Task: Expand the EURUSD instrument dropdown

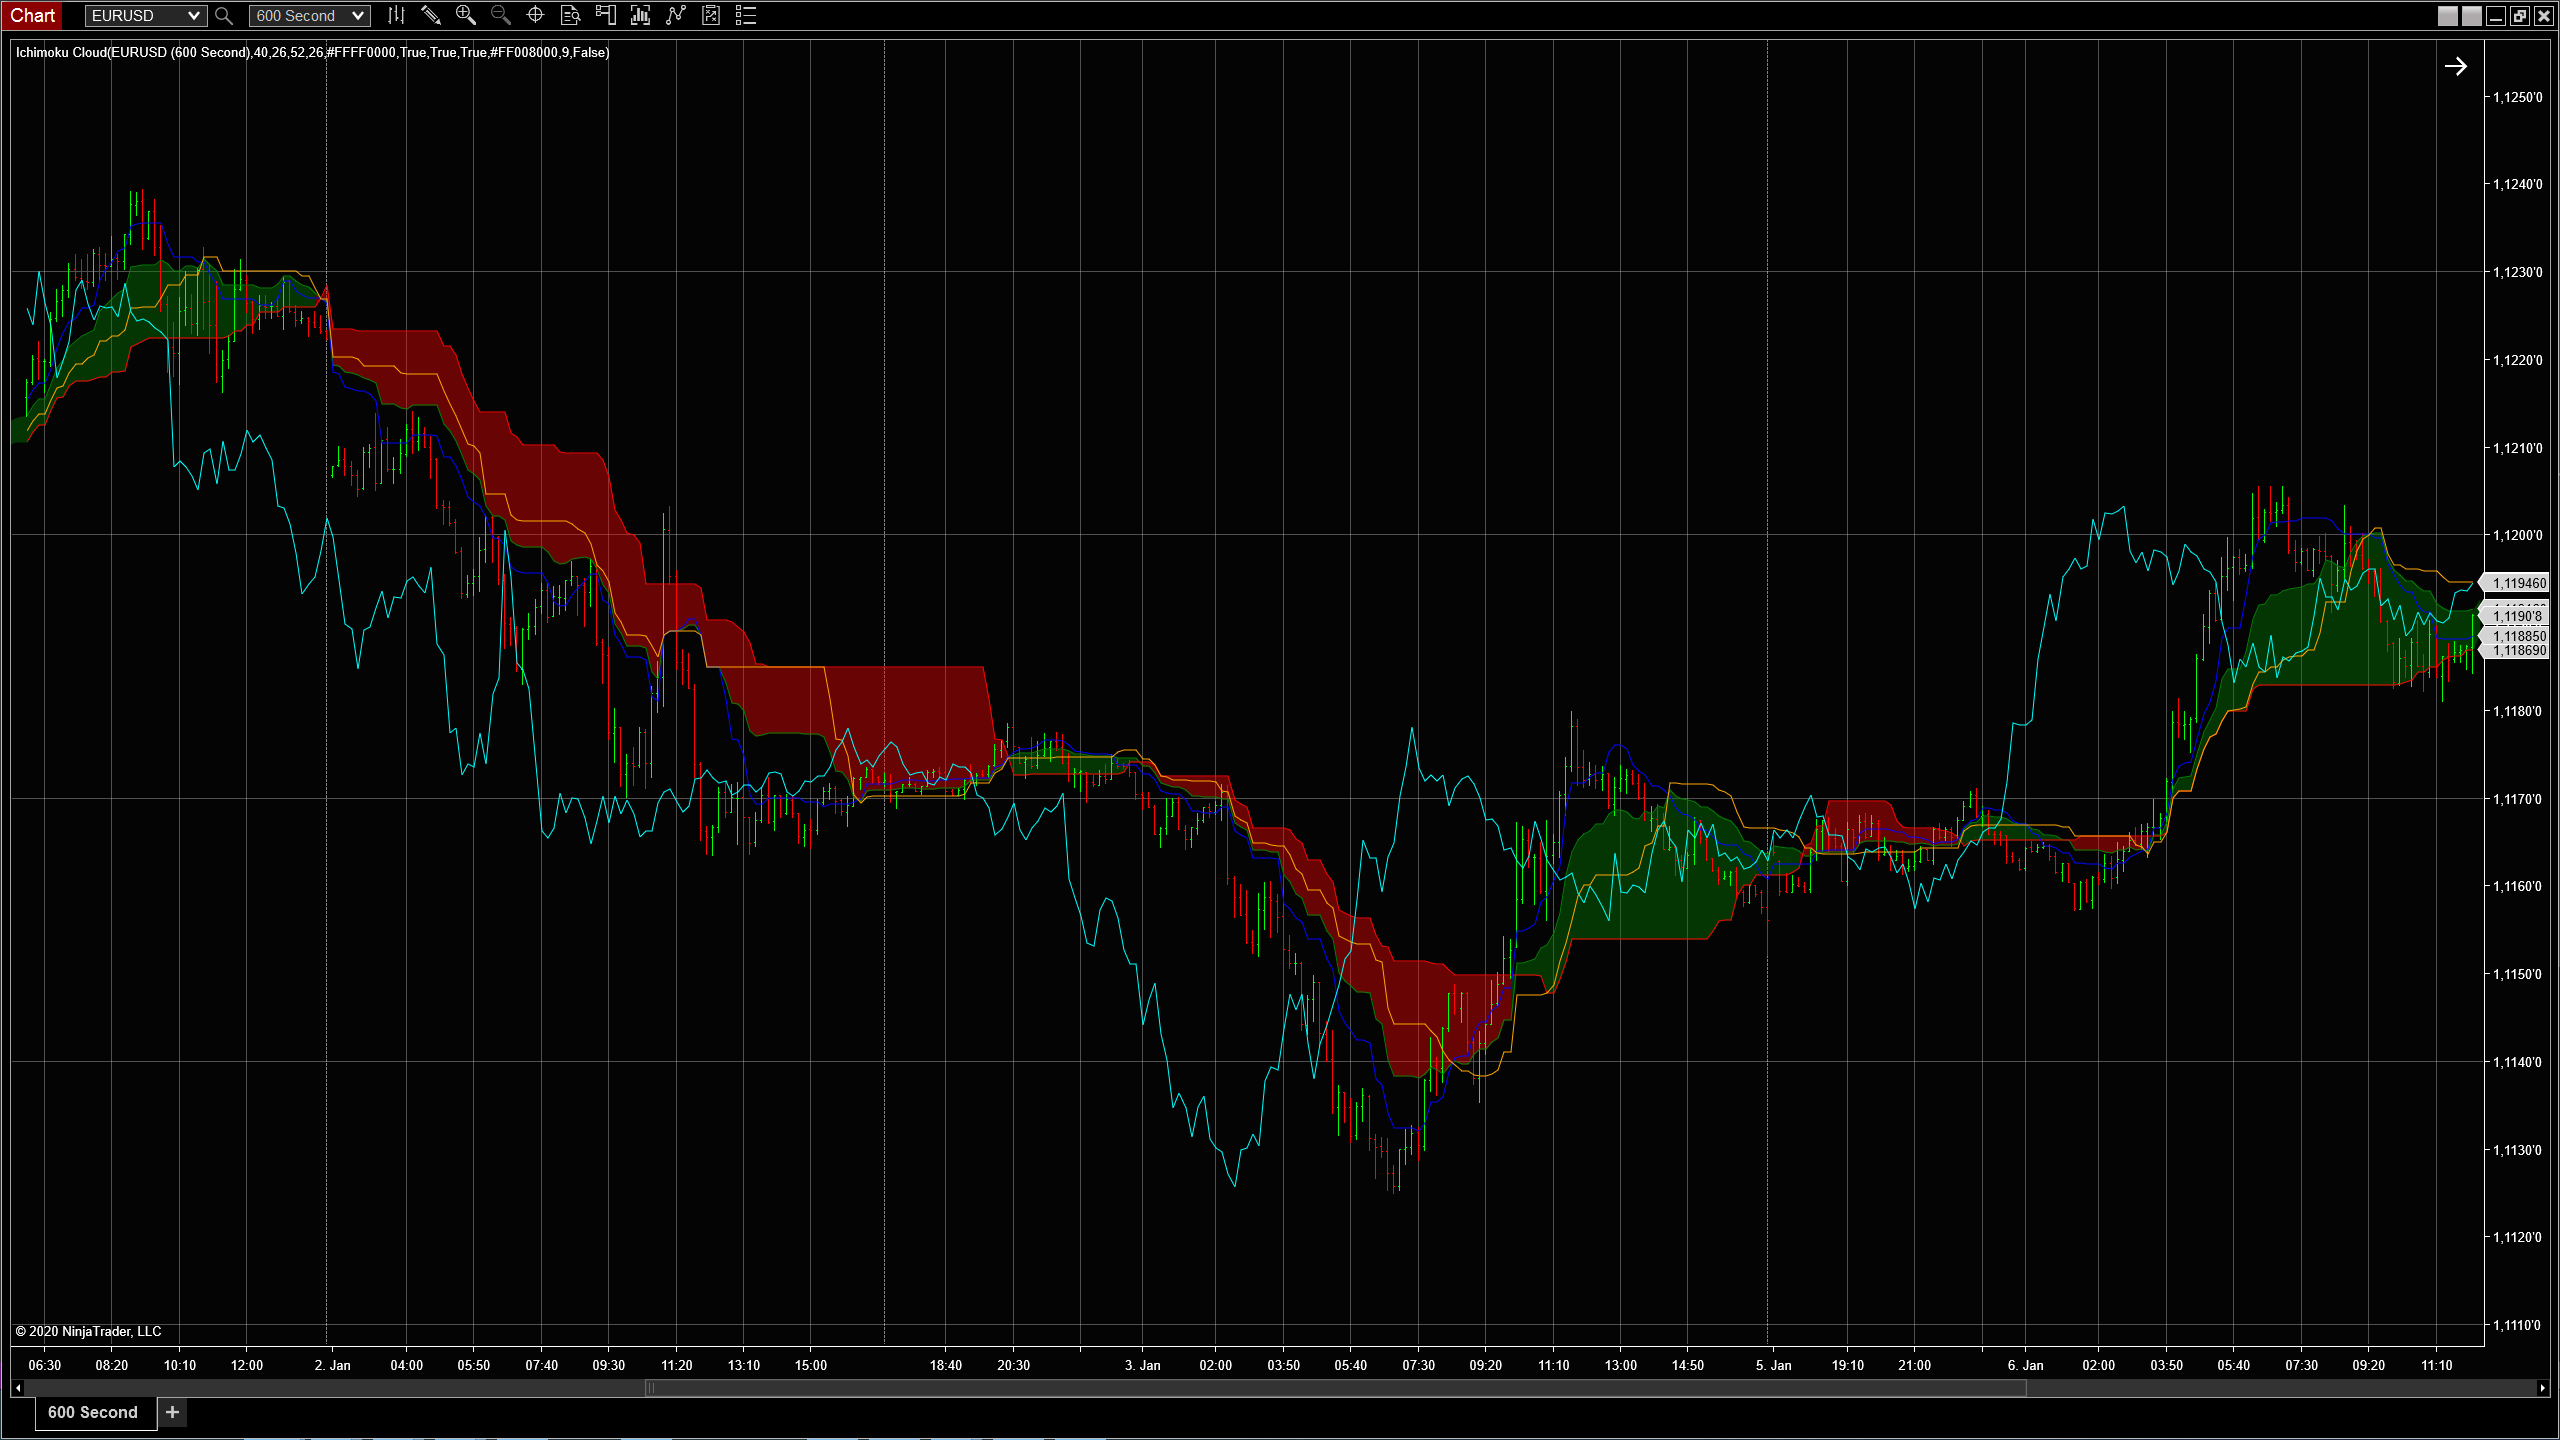Action: pos(193,16)
